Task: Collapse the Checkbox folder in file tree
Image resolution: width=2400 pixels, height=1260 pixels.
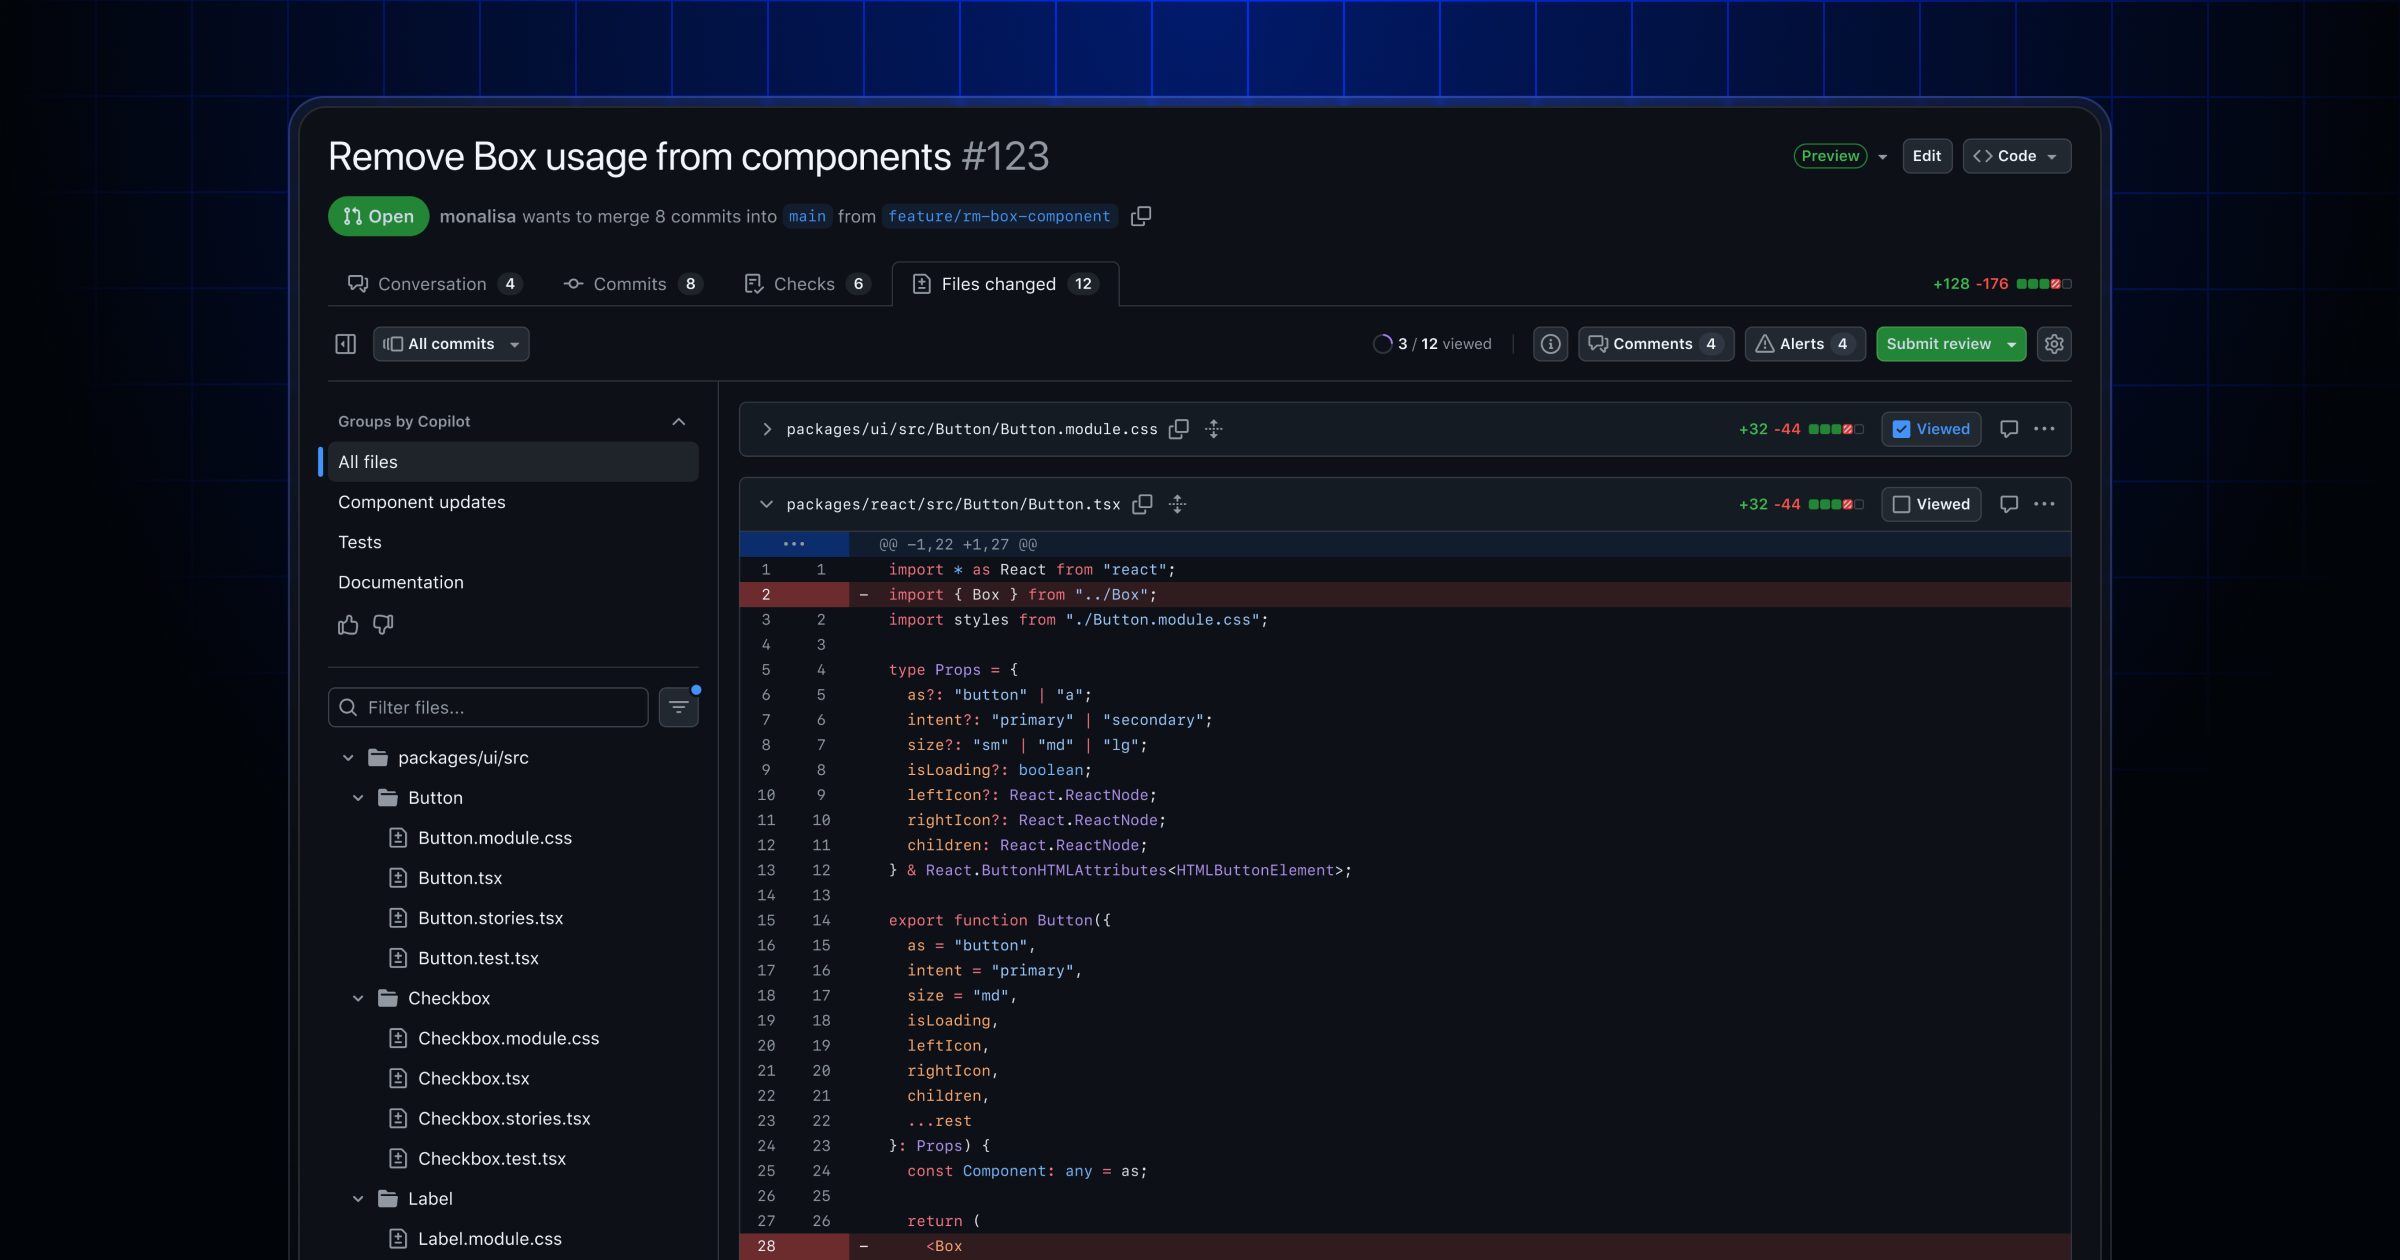Action: (x=358, y=998)
